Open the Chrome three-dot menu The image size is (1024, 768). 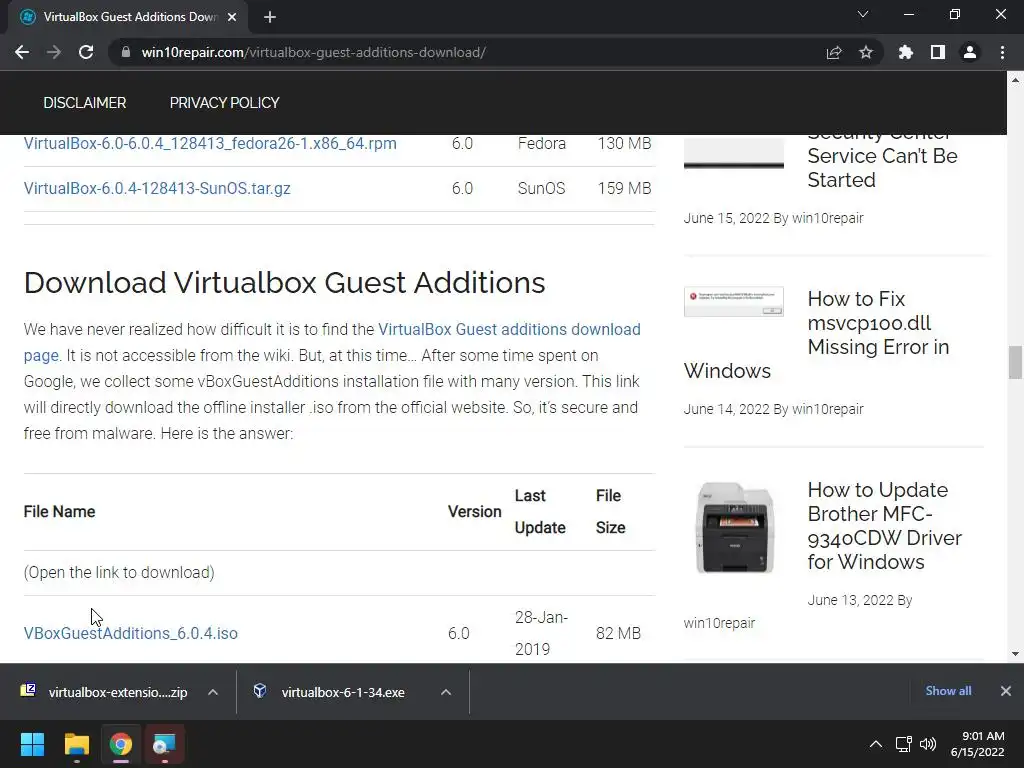coord(1002,52)
